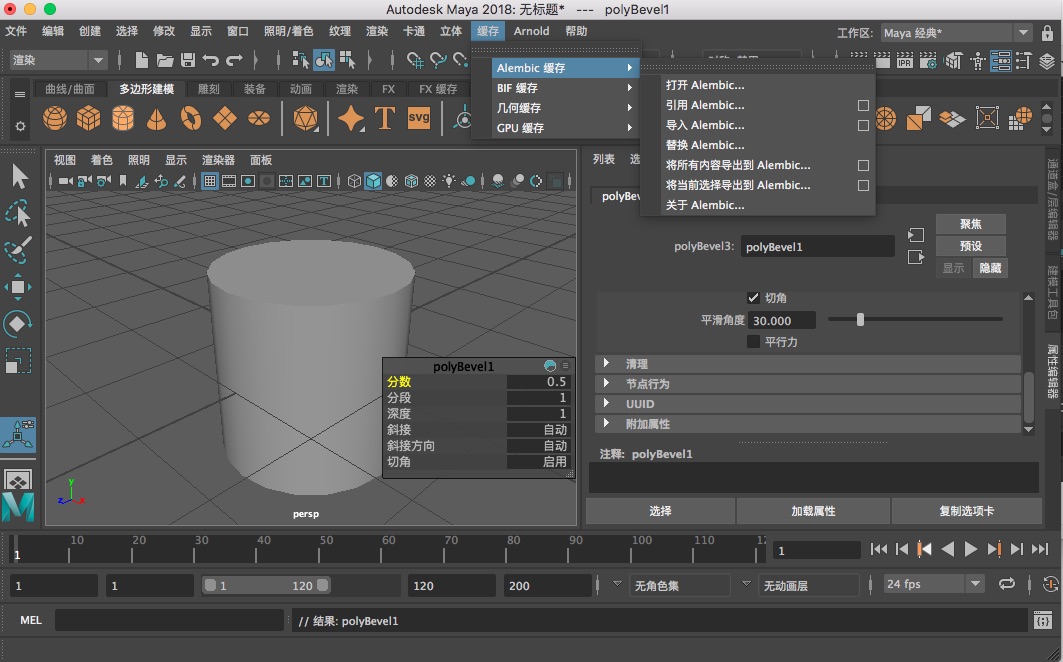
Task: Create a polygon cube from the shelf
Action: [89, 118]
